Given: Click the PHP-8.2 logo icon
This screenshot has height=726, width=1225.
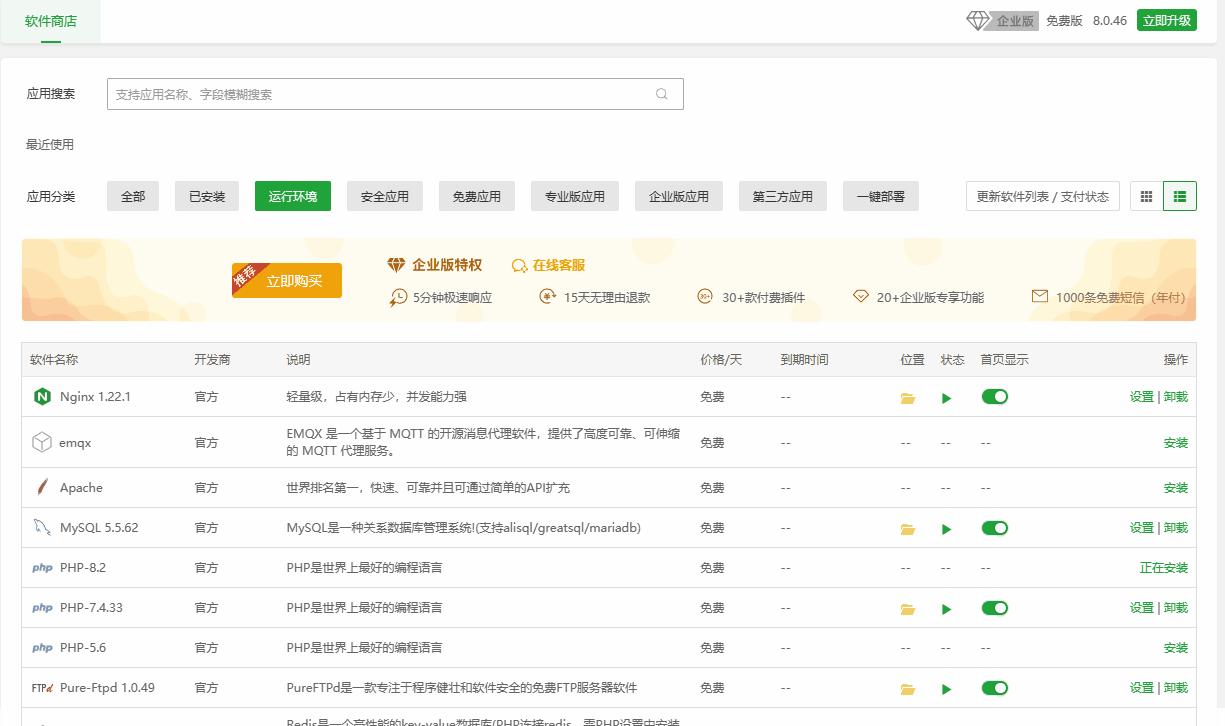Looking at the screenshot, I should [x=42, y=568].
